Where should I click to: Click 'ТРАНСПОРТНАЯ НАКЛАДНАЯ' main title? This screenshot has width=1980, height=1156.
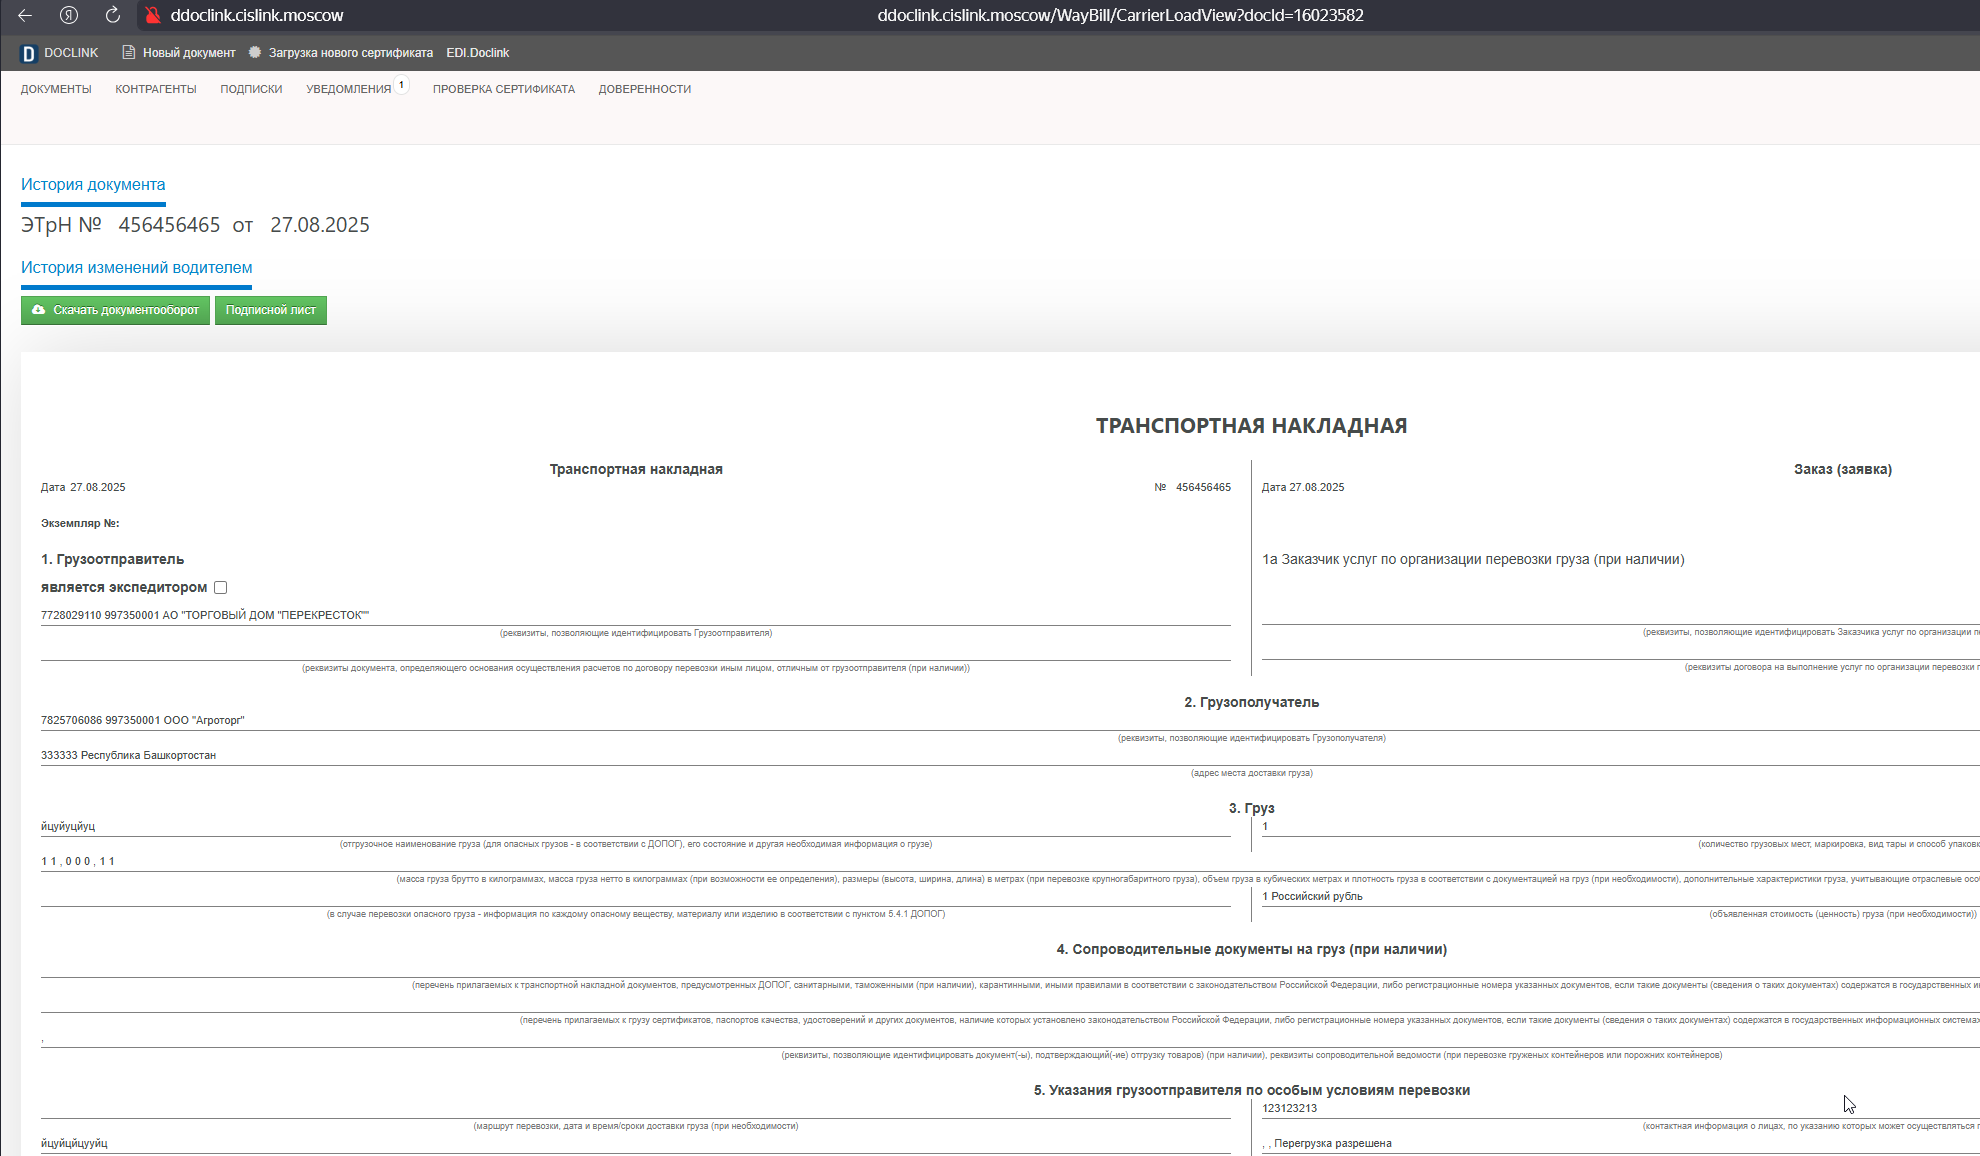(1251, 426)
